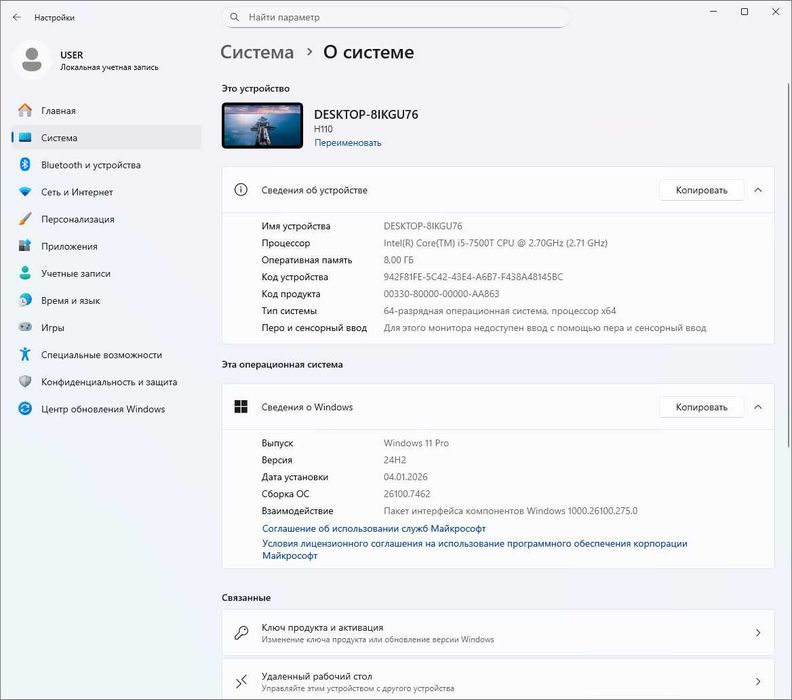The width and height of the screenshot is (792, 700).
Task: Copy device details with Копировать
Action: 702,190
